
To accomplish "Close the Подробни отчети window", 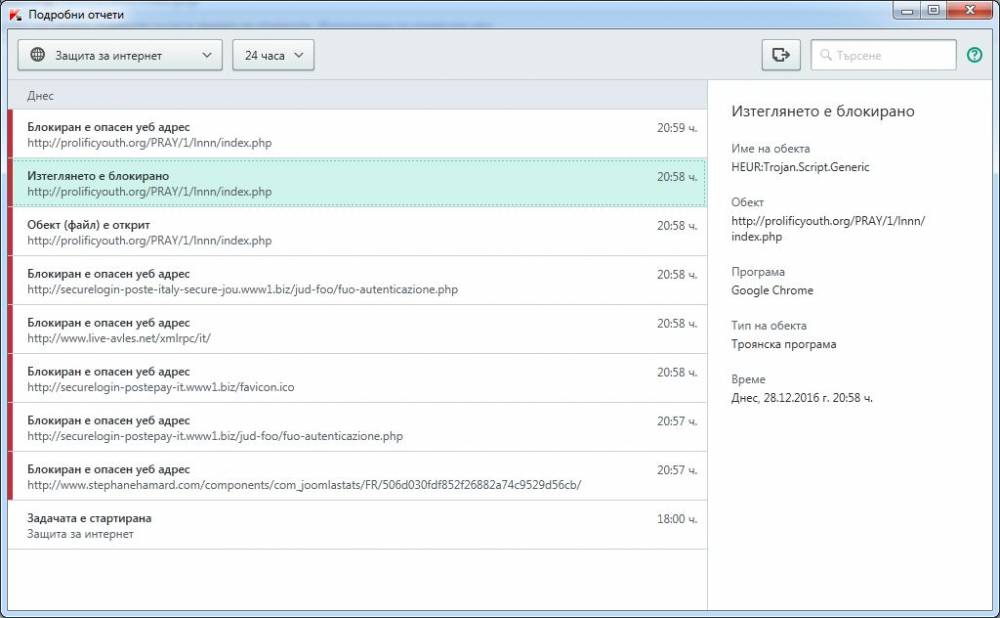I will [x=970, y=10].
